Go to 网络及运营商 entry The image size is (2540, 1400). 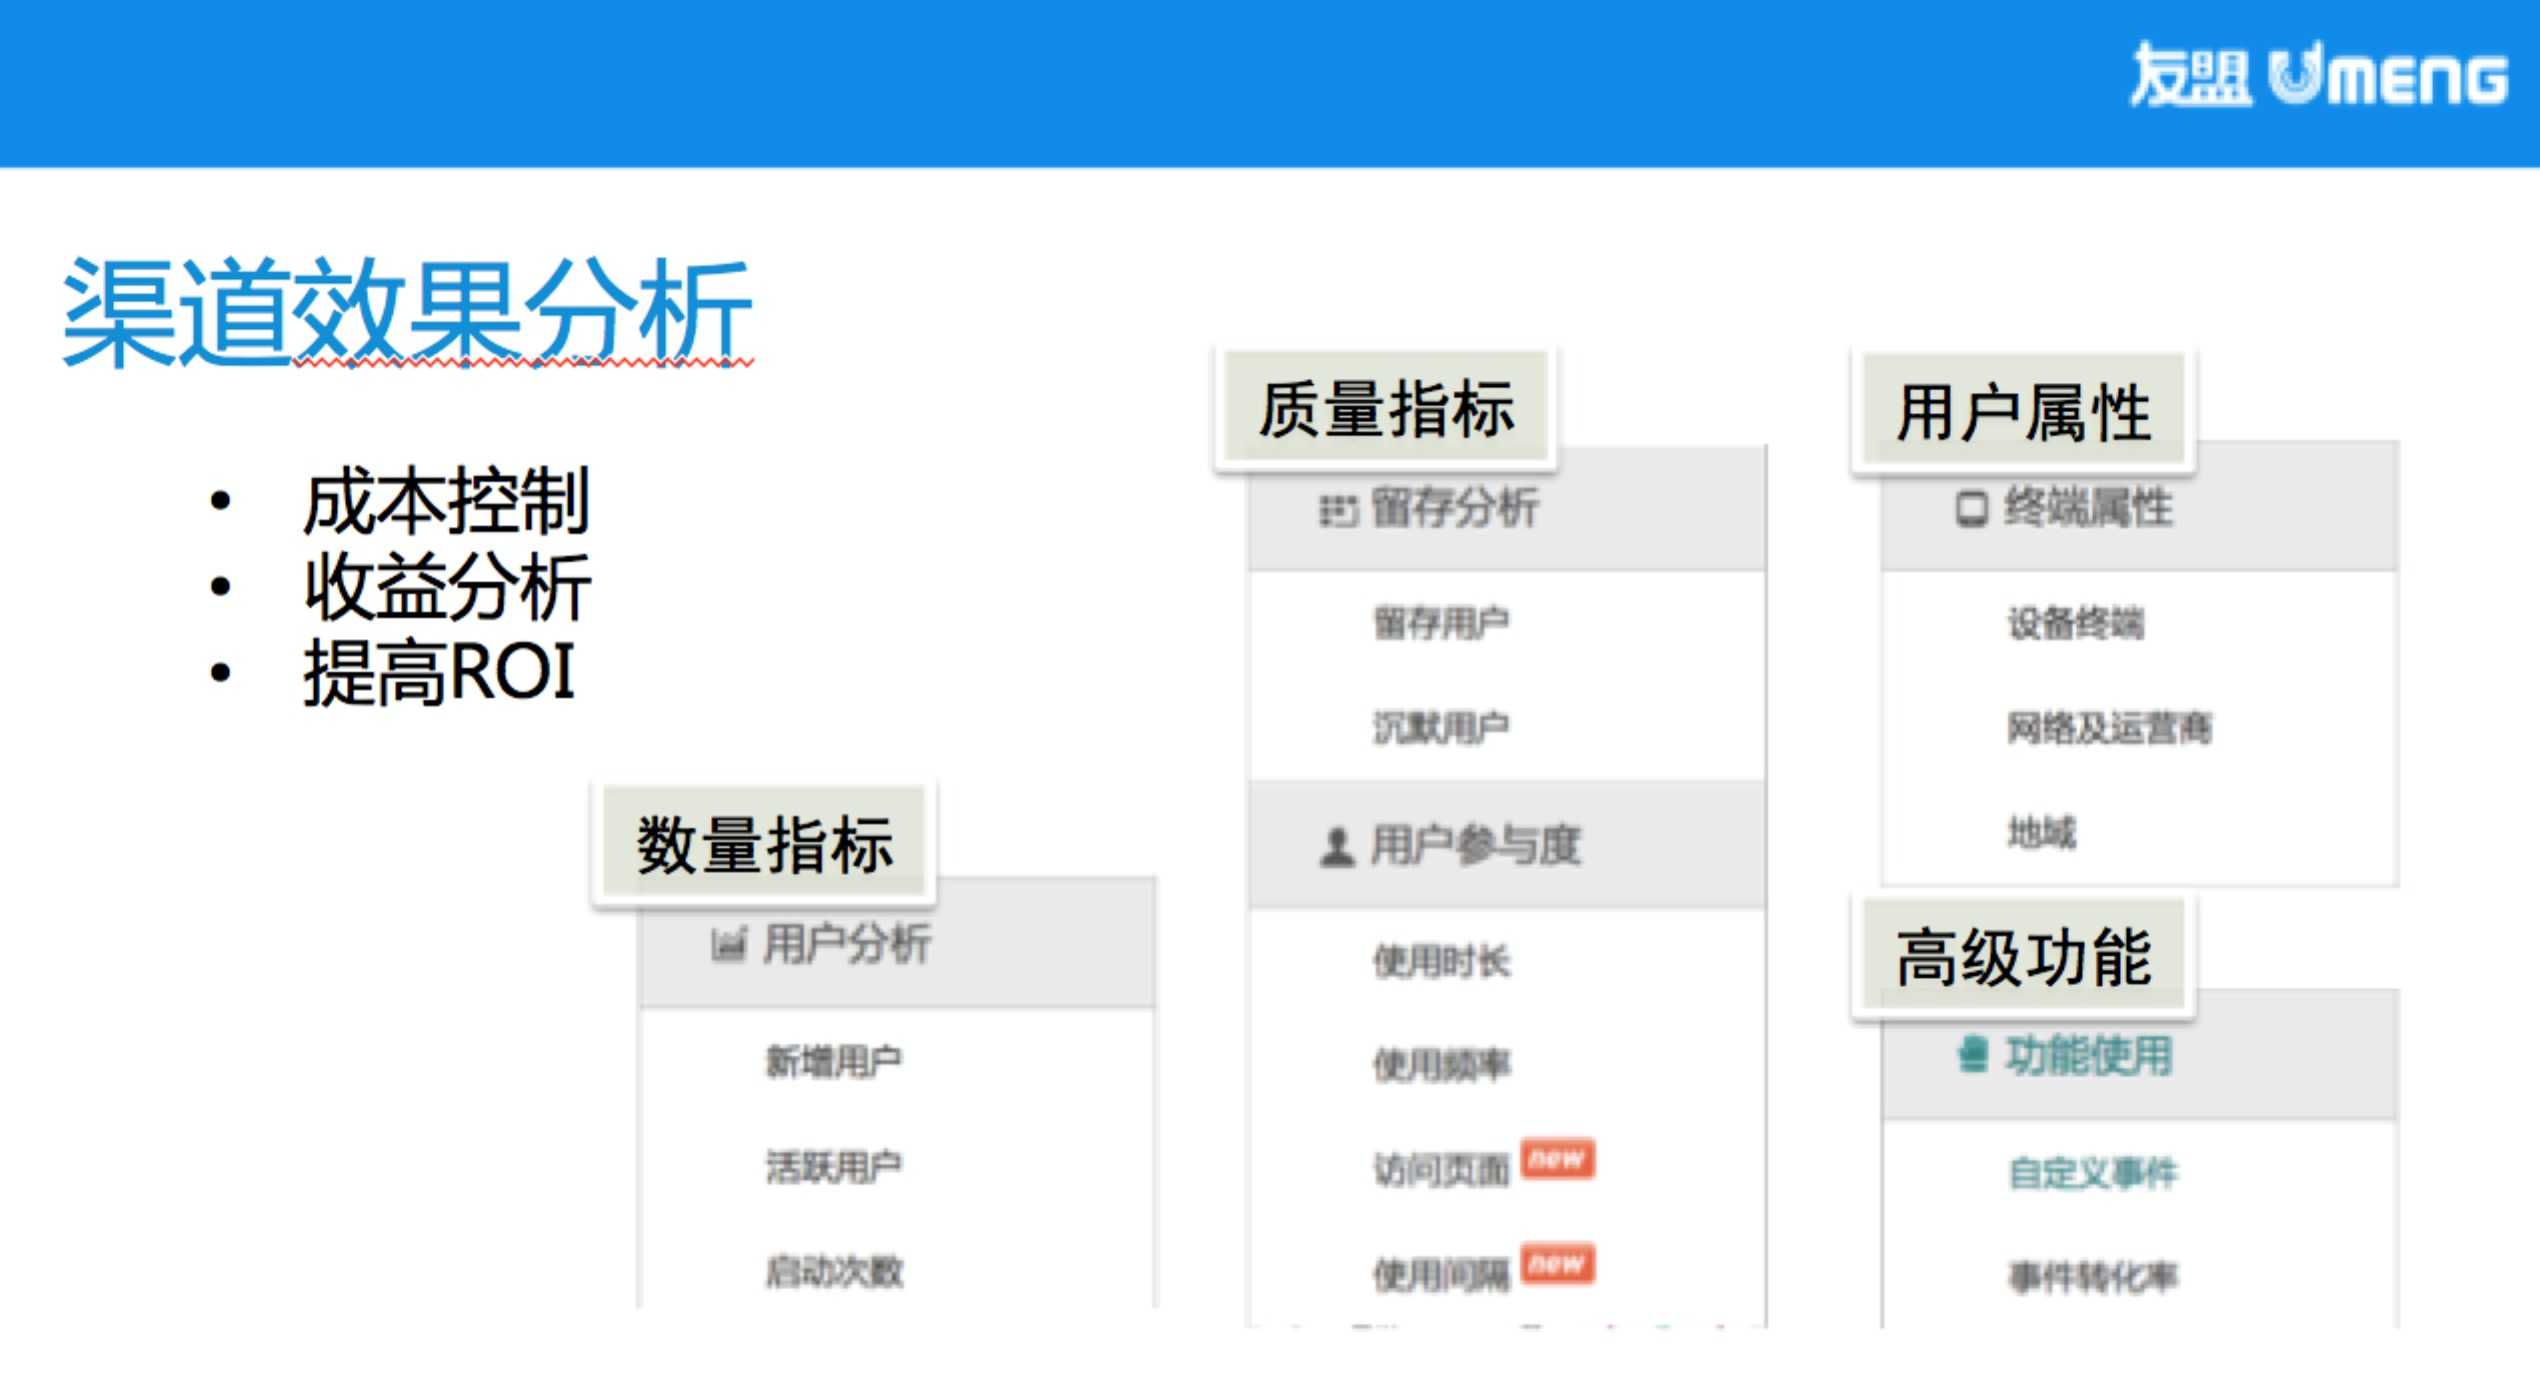(x=2109, y=728)
